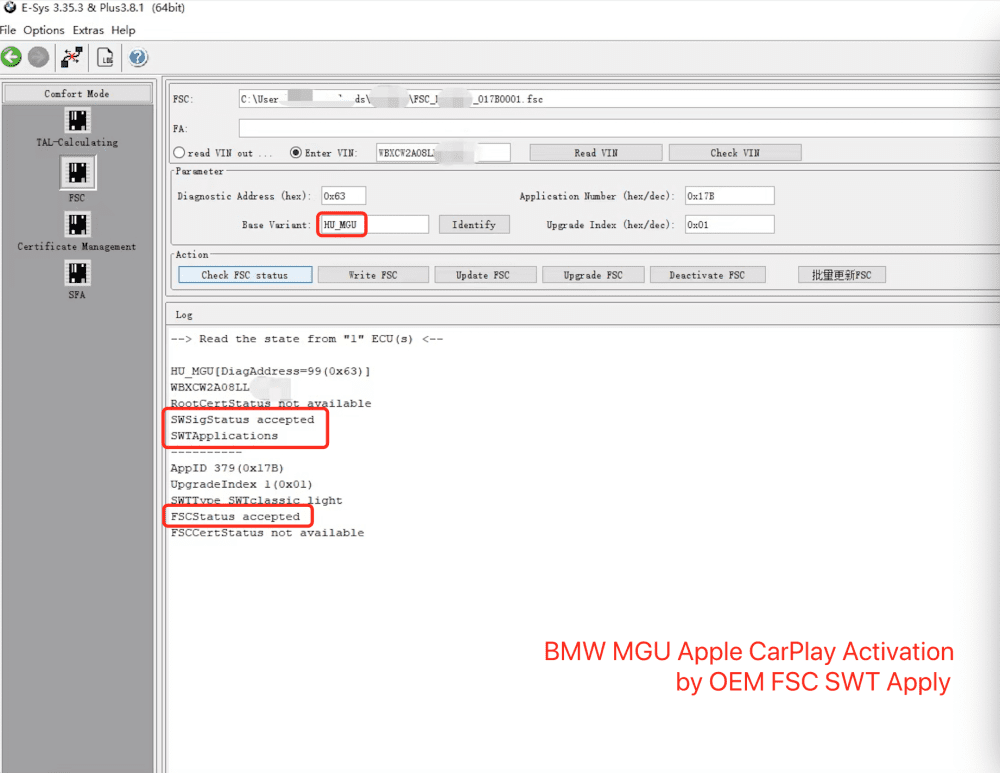Click the BMW logo in title bar

(10, 8)
